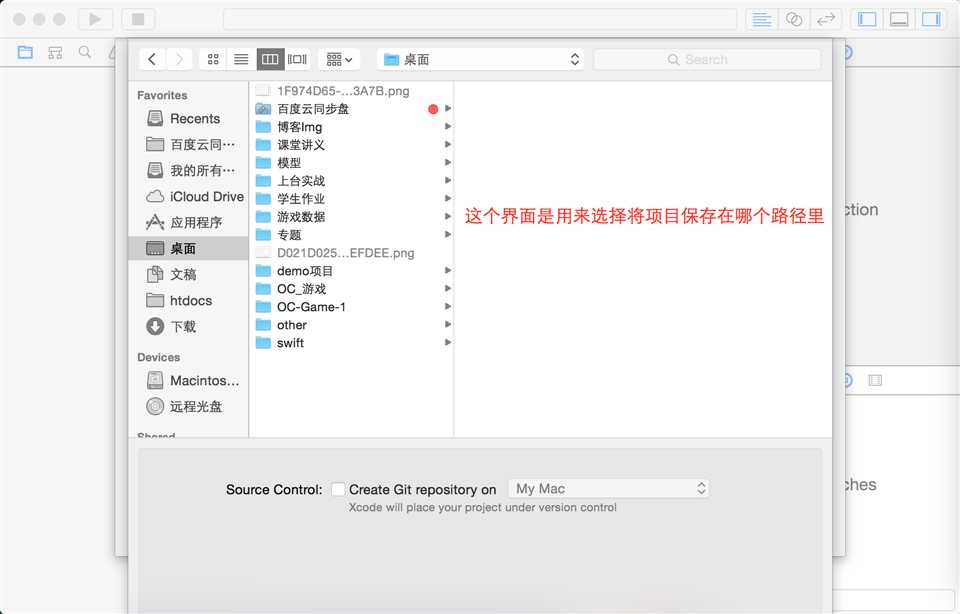This screenshot has width=960, height=614.
Task: Select the 模型 folder
Action: 352,163
